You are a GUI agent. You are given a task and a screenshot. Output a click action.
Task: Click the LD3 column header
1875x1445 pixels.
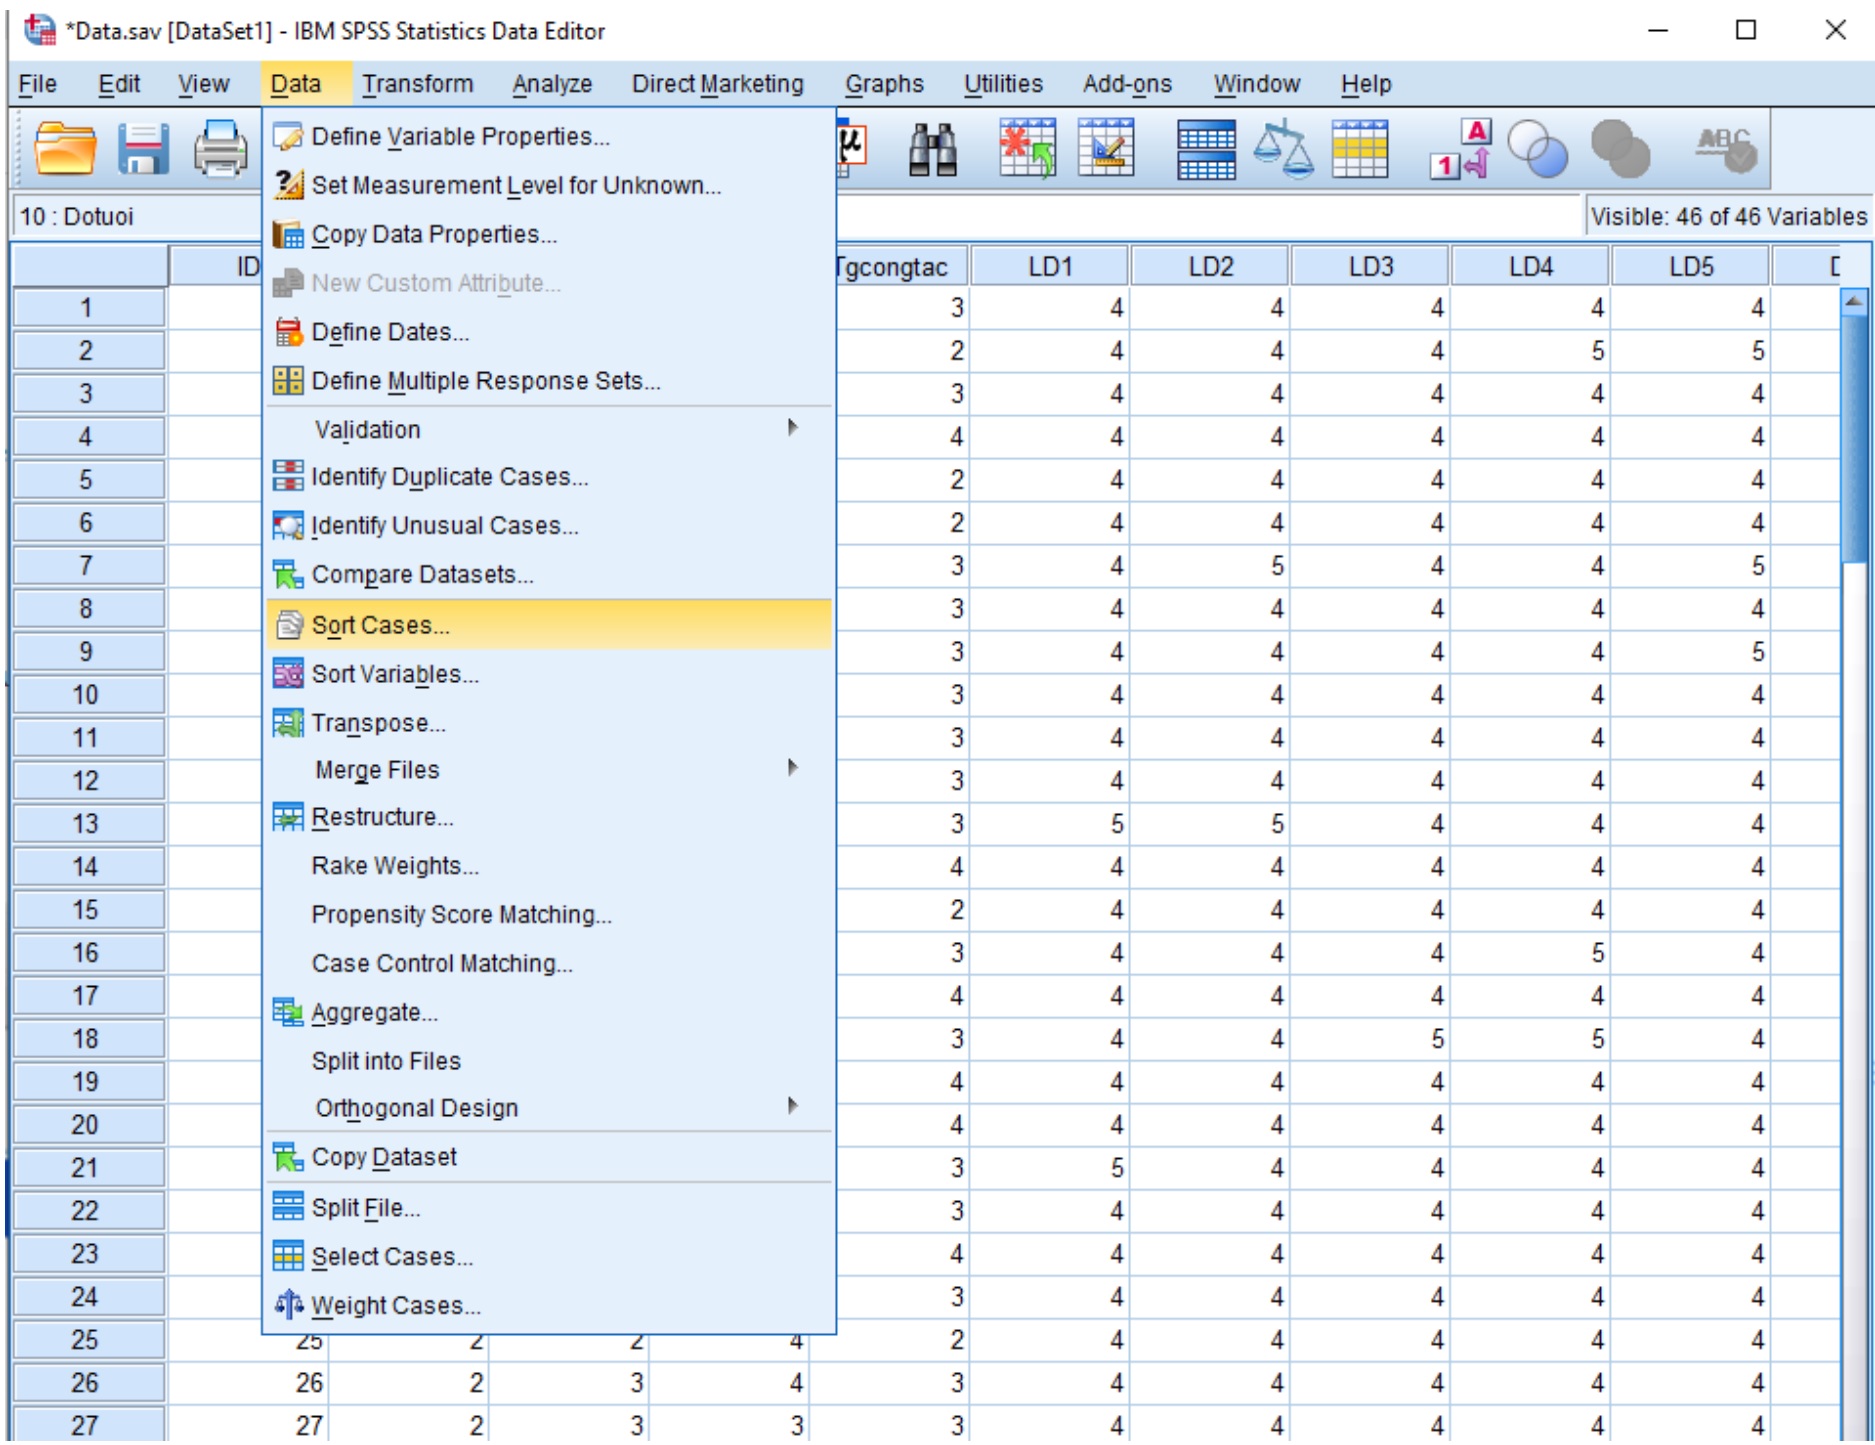tap(1370, 267)
